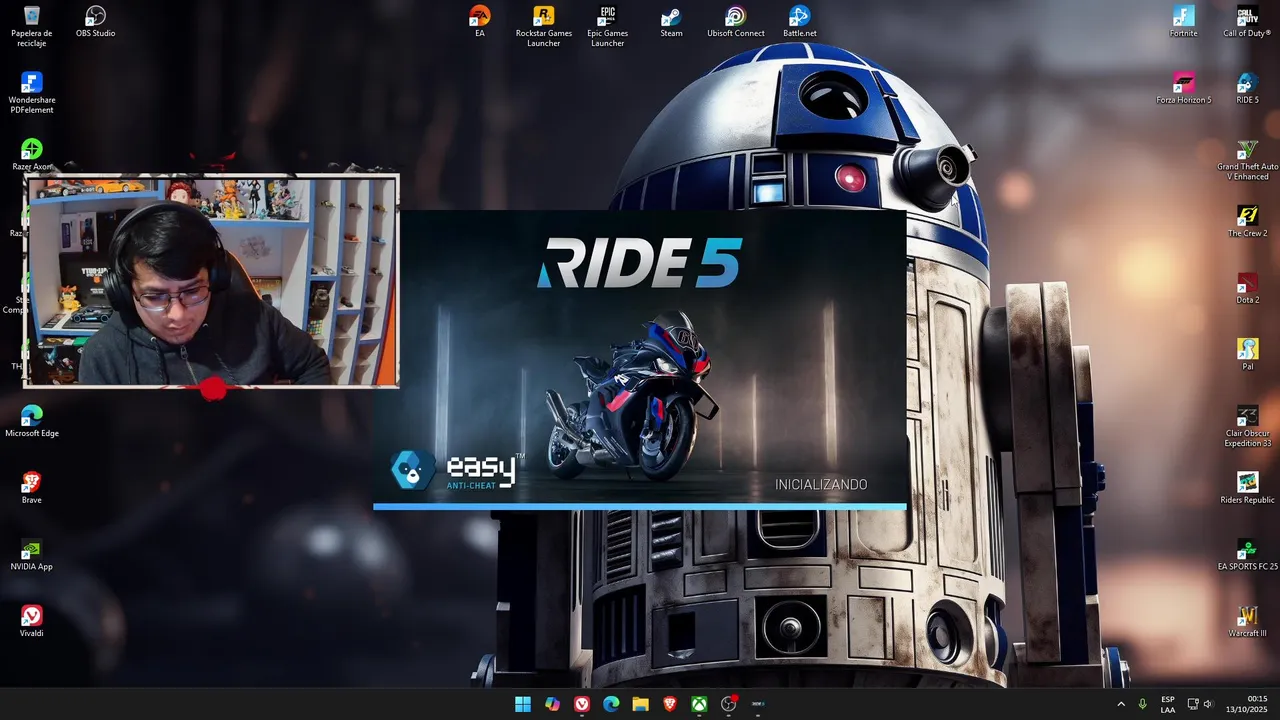Click the RIDE 5 splash title logo

639,263
